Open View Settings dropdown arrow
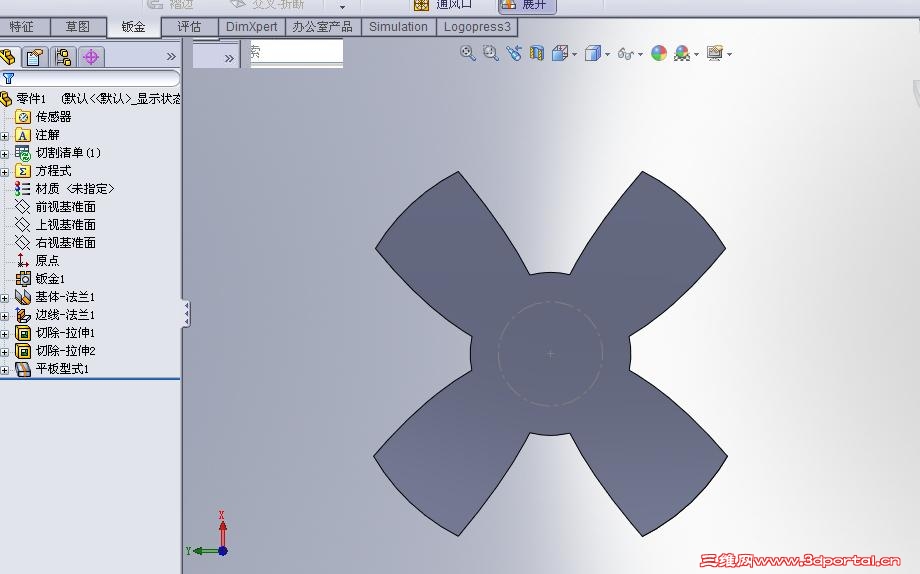920x574 pixels. click(729, 55)
